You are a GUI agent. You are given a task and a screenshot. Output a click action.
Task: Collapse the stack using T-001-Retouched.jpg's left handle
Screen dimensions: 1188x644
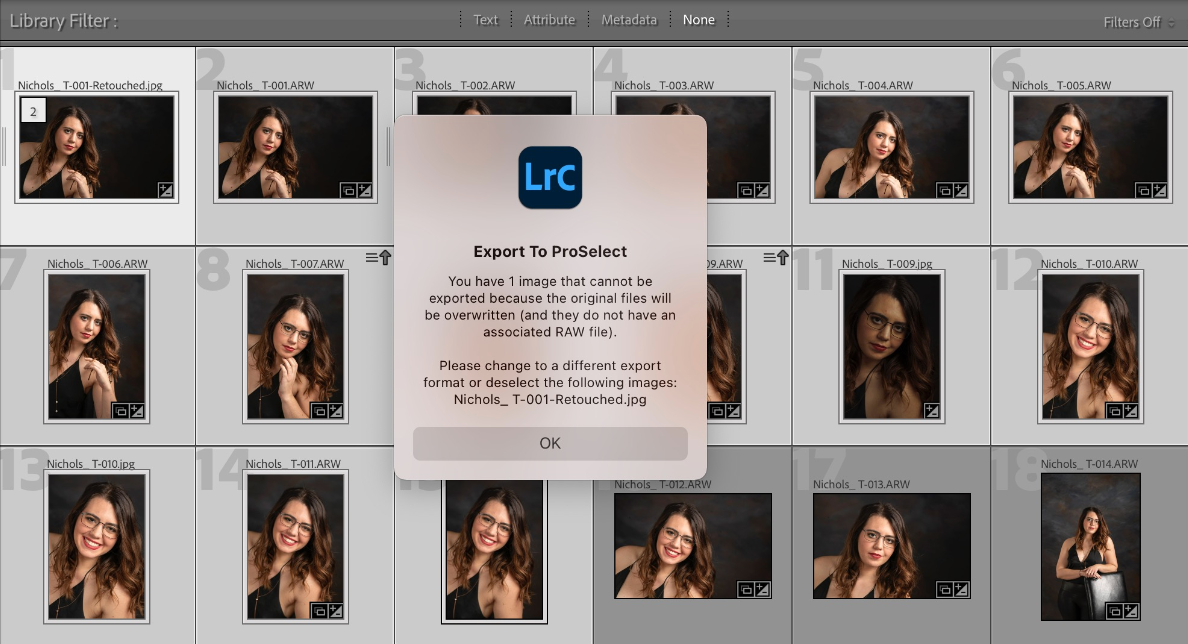pyautogui.click(x=5, y=148)
